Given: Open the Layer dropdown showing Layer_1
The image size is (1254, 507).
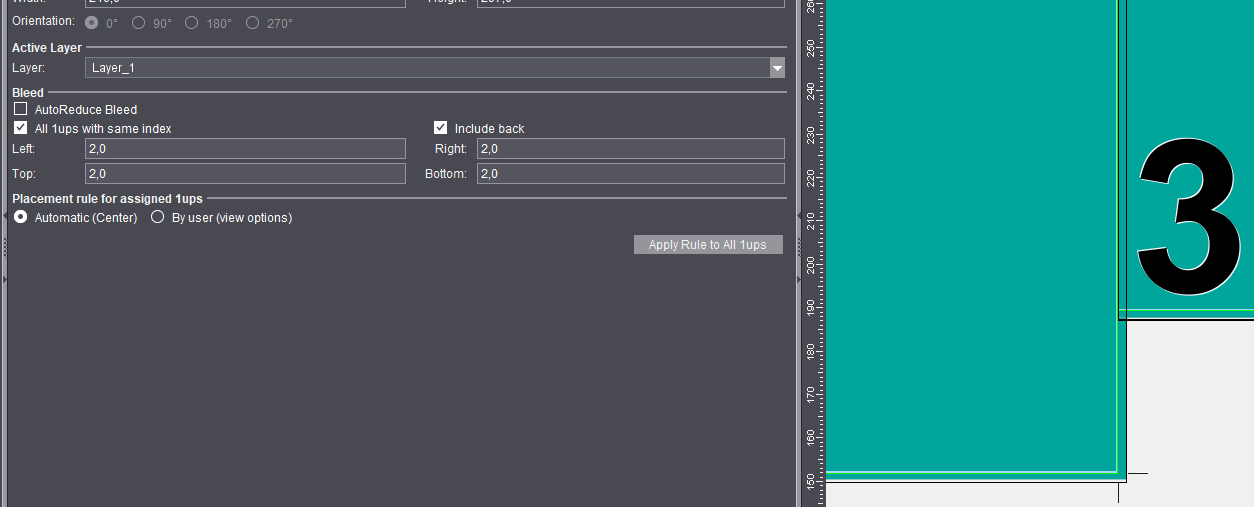Looking at the screenshot, I should (435, 68).
